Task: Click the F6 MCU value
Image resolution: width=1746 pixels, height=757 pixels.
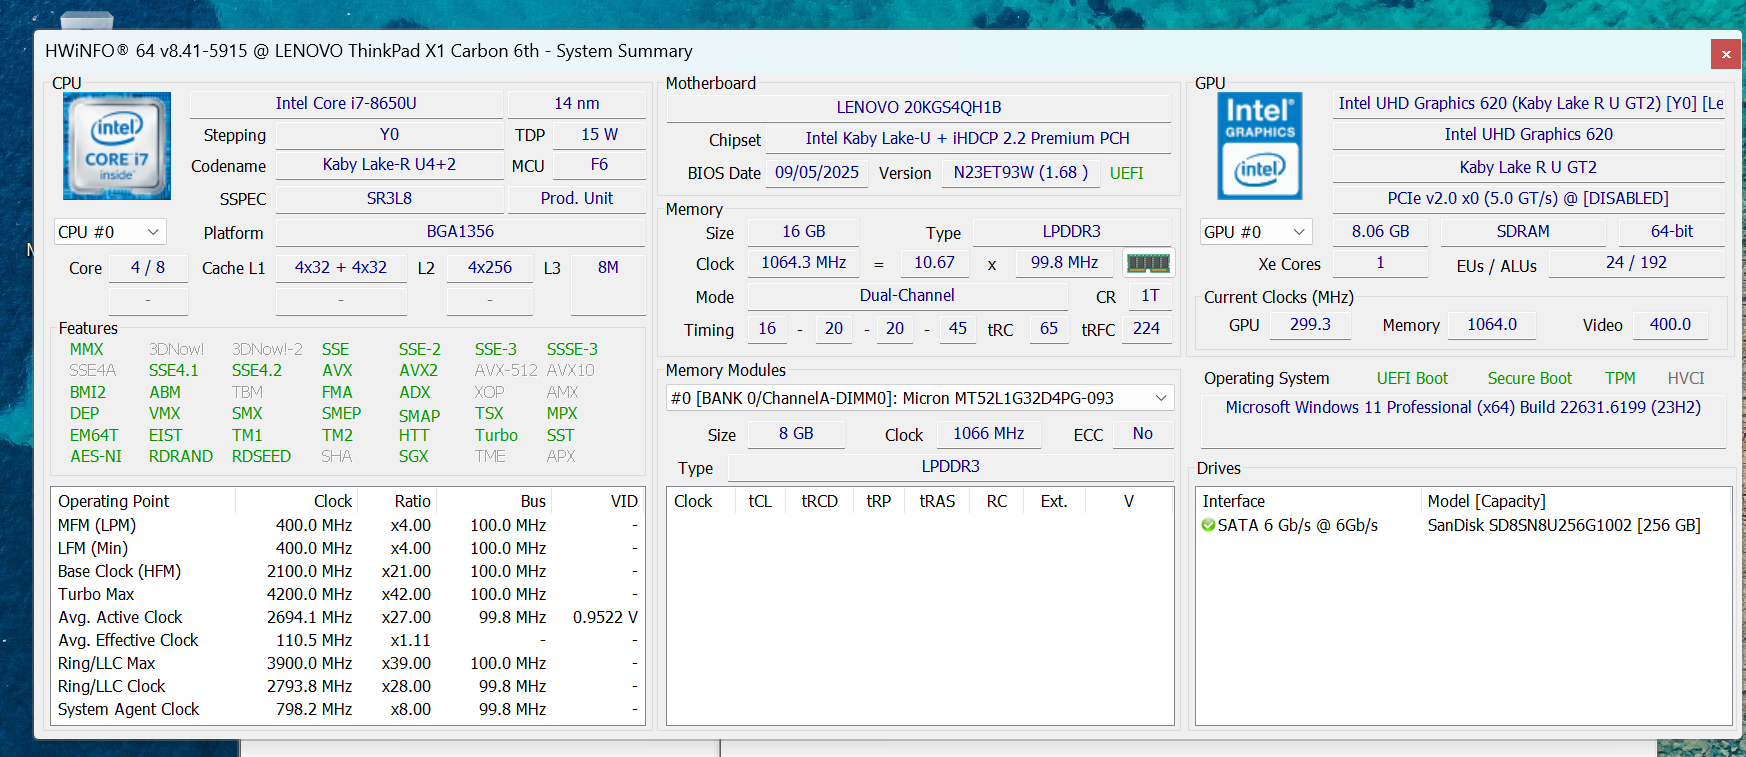Action: click(600, 164)
